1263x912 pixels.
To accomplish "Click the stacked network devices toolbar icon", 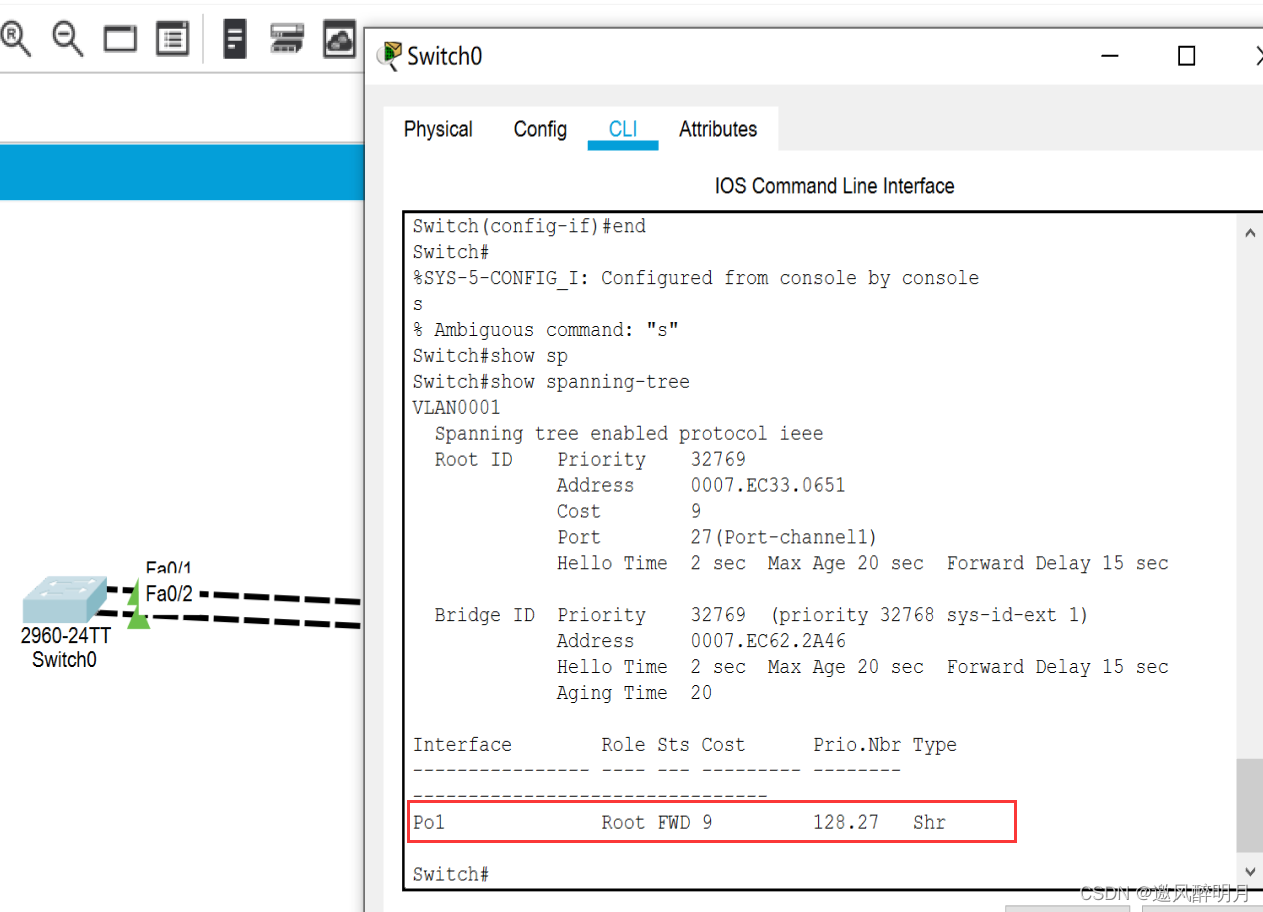I will (287, 39).
